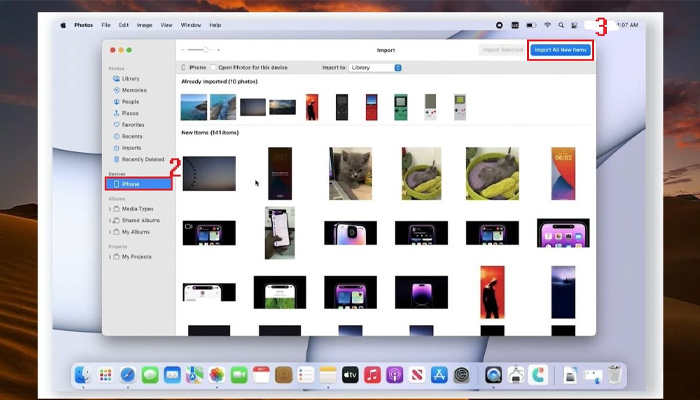This screenshot has height=400, width=700.
Task: Select the first coastline already-imported thumbnail
Action: pyautogui.click(x=194, y=107)
